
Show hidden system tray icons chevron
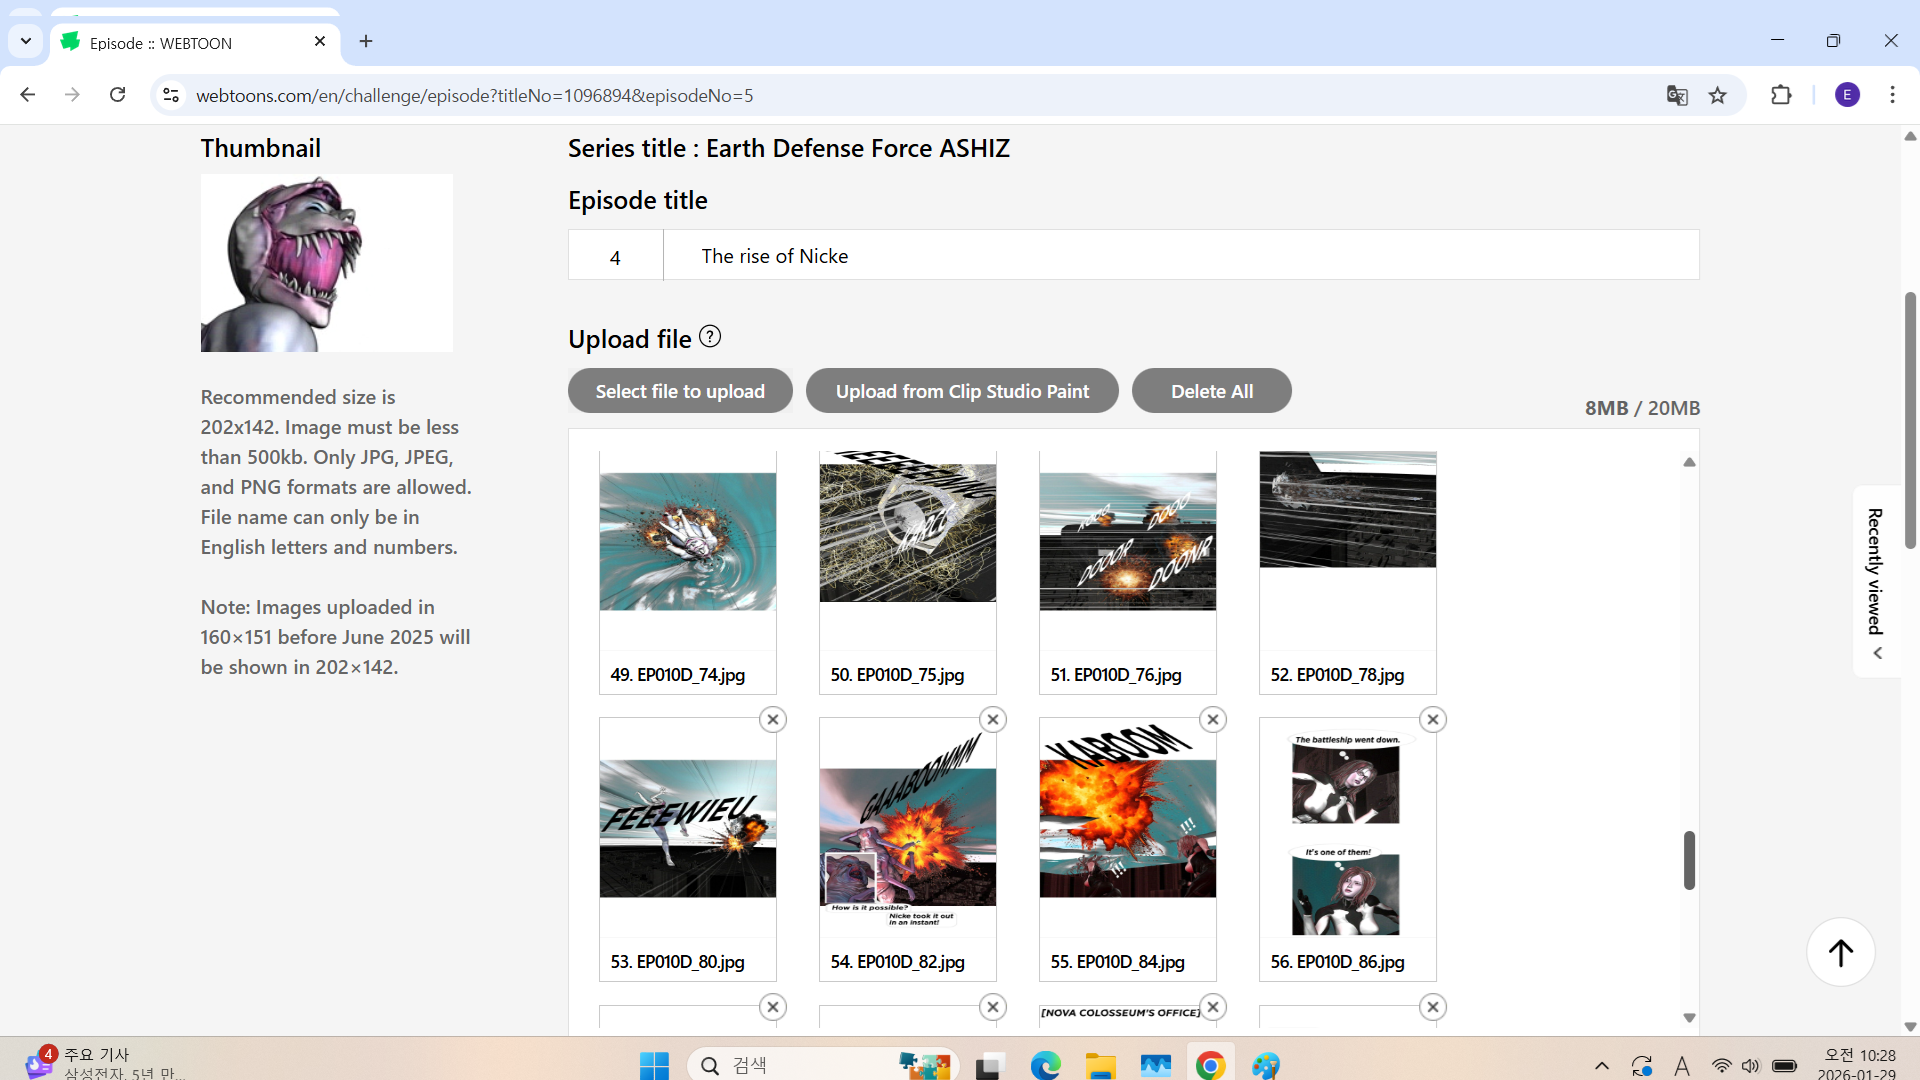[1601, 1066]
